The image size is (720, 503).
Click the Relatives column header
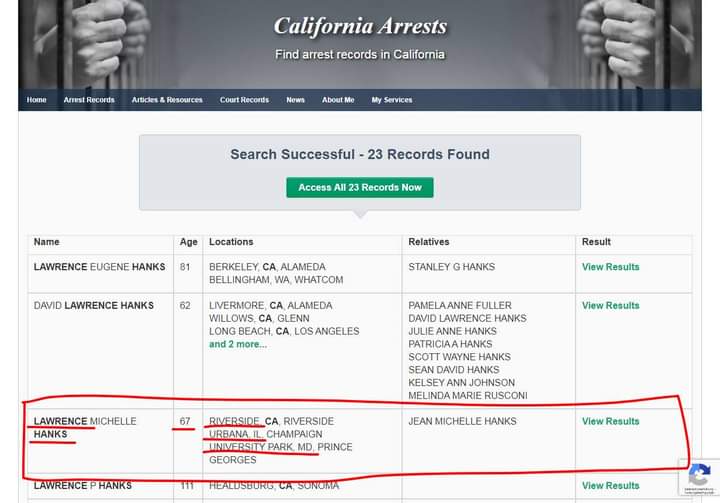pyautogui.click(x=429, y=242)
